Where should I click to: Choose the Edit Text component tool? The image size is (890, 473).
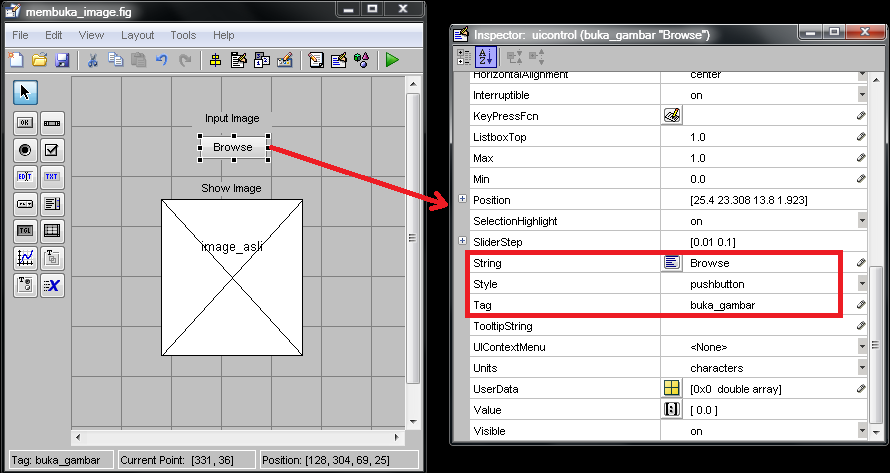[25, 177]
